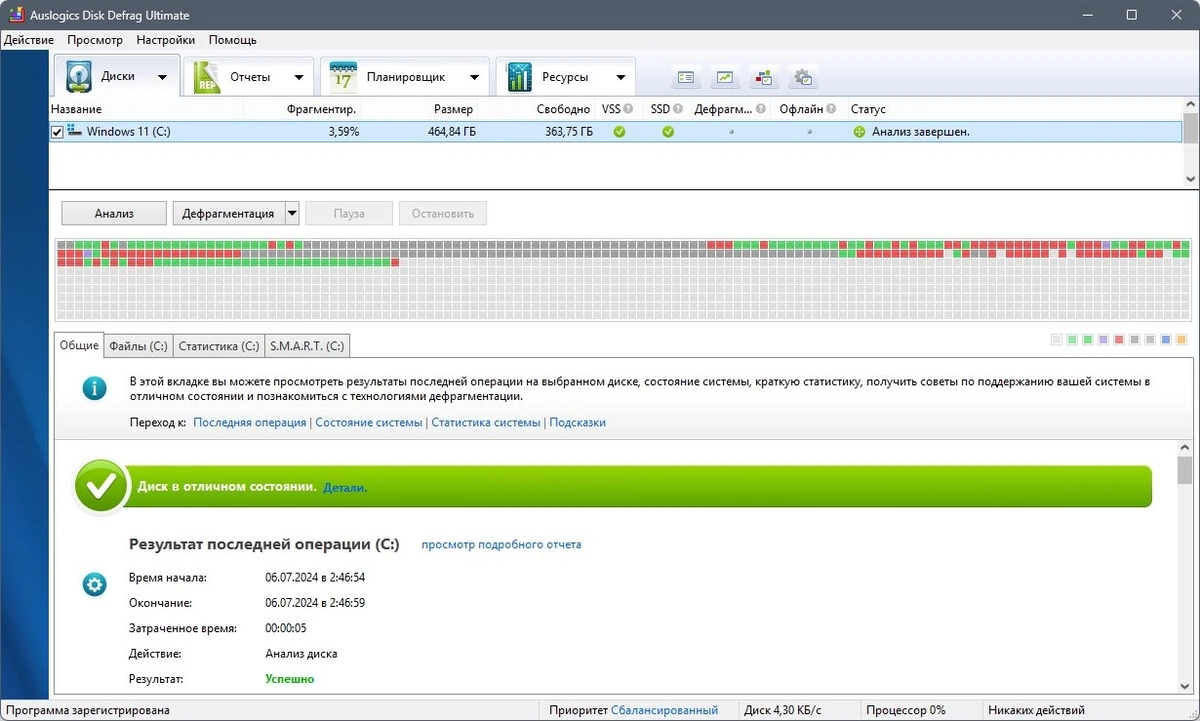Viewport: 1200px width, 721px height.
Task: Click the Reports tab REP icon
Action: (207, 77)
